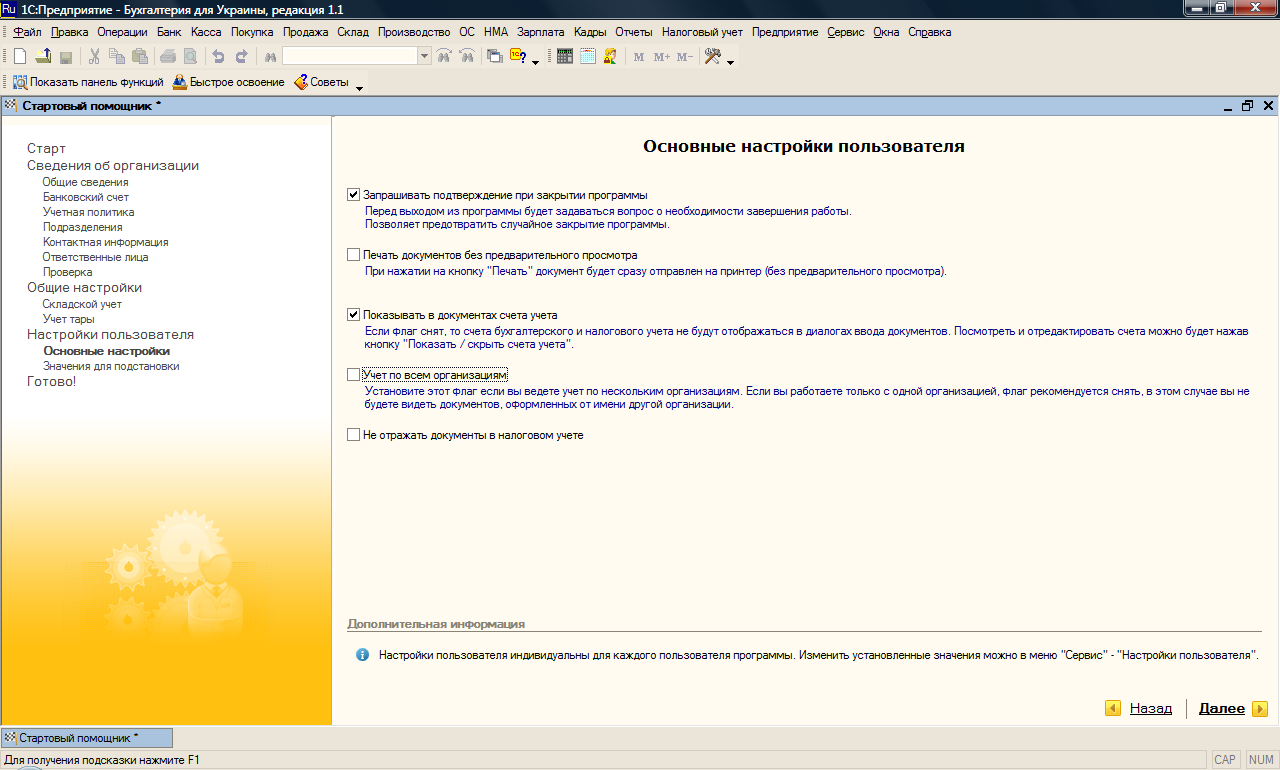Click the Print toolbar icon

coord(167,57)
